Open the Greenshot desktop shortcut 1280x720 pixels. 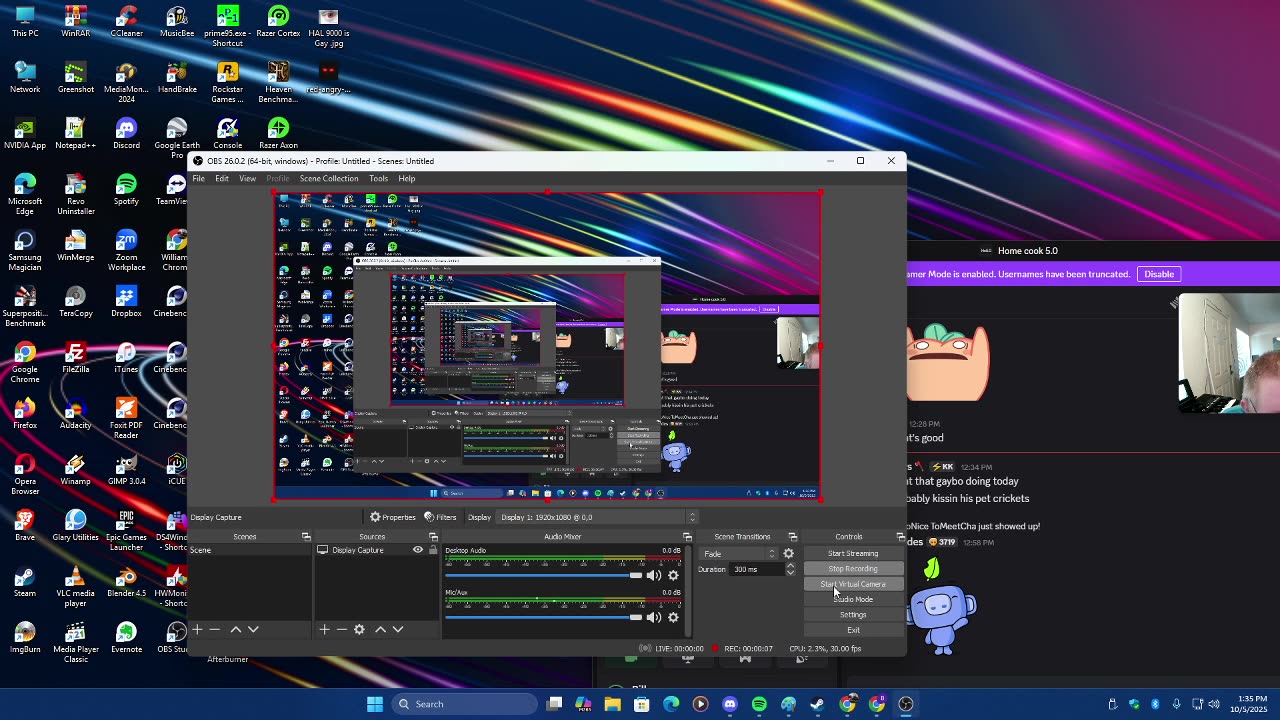(75, 78)
